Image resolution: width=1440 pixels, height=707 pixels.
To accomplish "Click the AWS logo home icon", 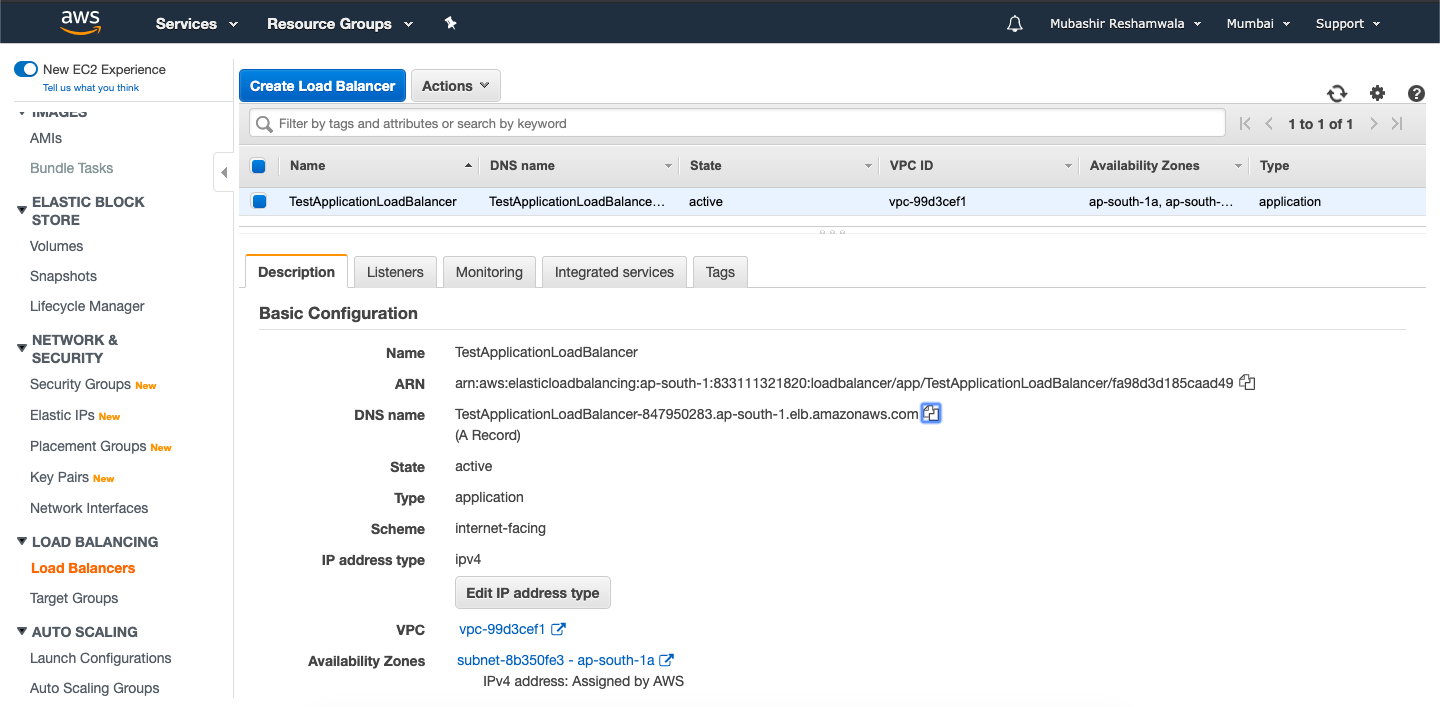I will tap(81, 22).
